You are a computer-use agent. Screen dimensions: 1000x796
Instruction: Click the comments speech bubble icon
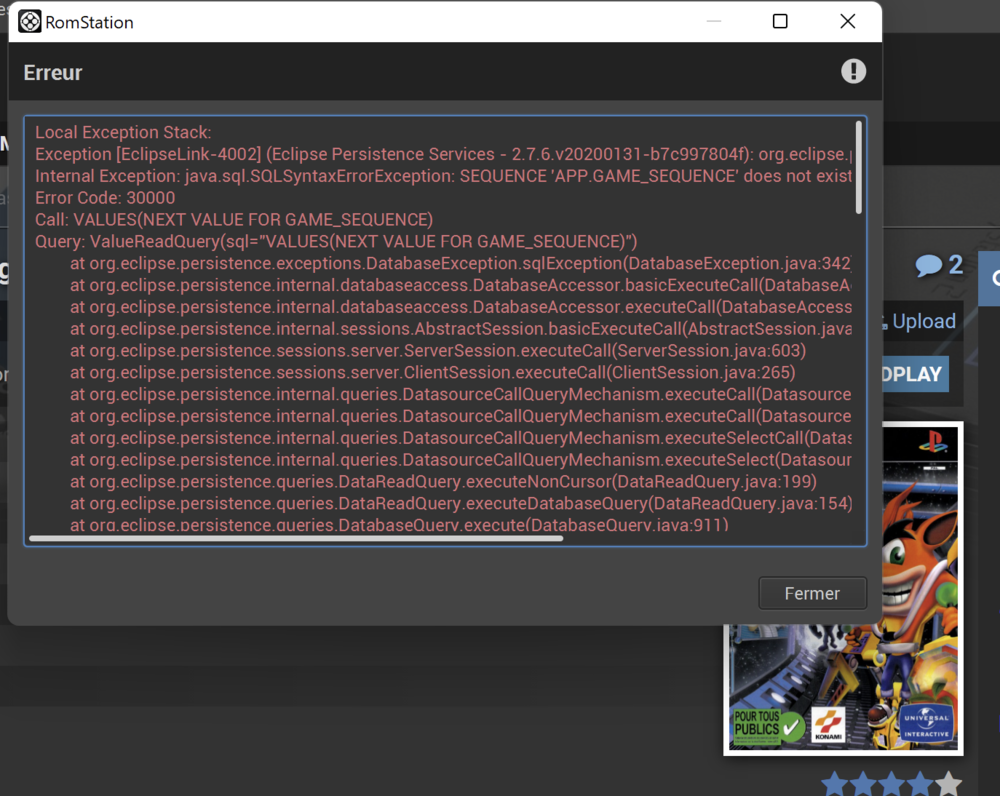point(928,265)
